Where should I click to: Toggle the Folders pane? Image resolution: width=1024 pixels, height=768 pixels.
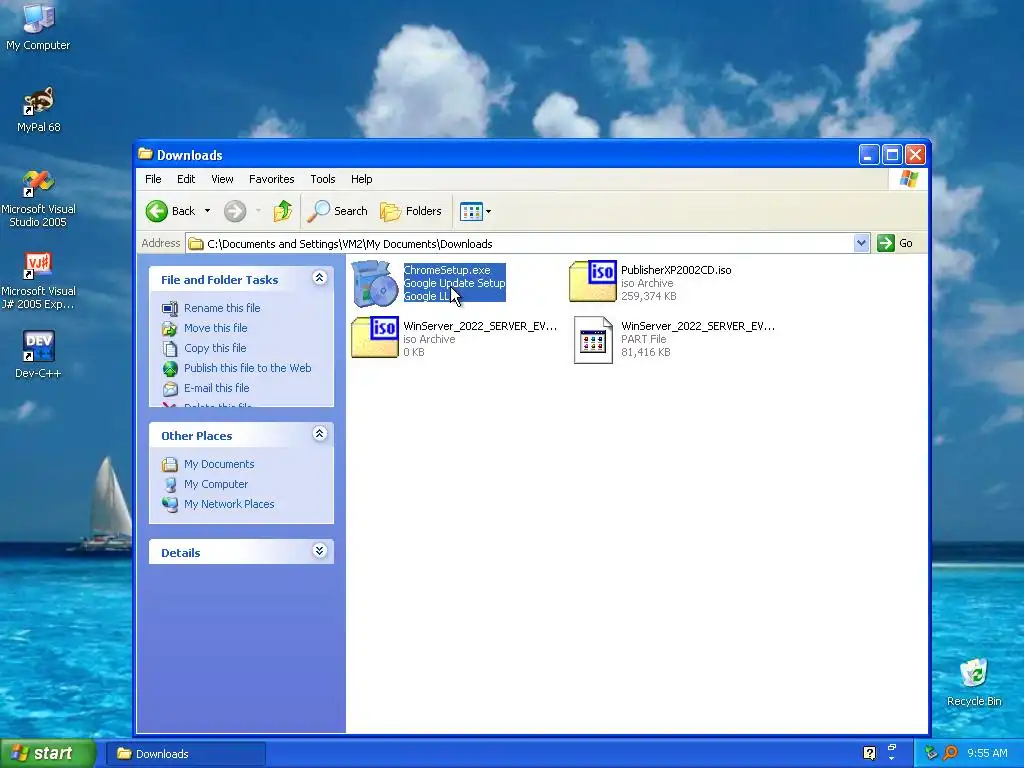(x=411, y=211)
